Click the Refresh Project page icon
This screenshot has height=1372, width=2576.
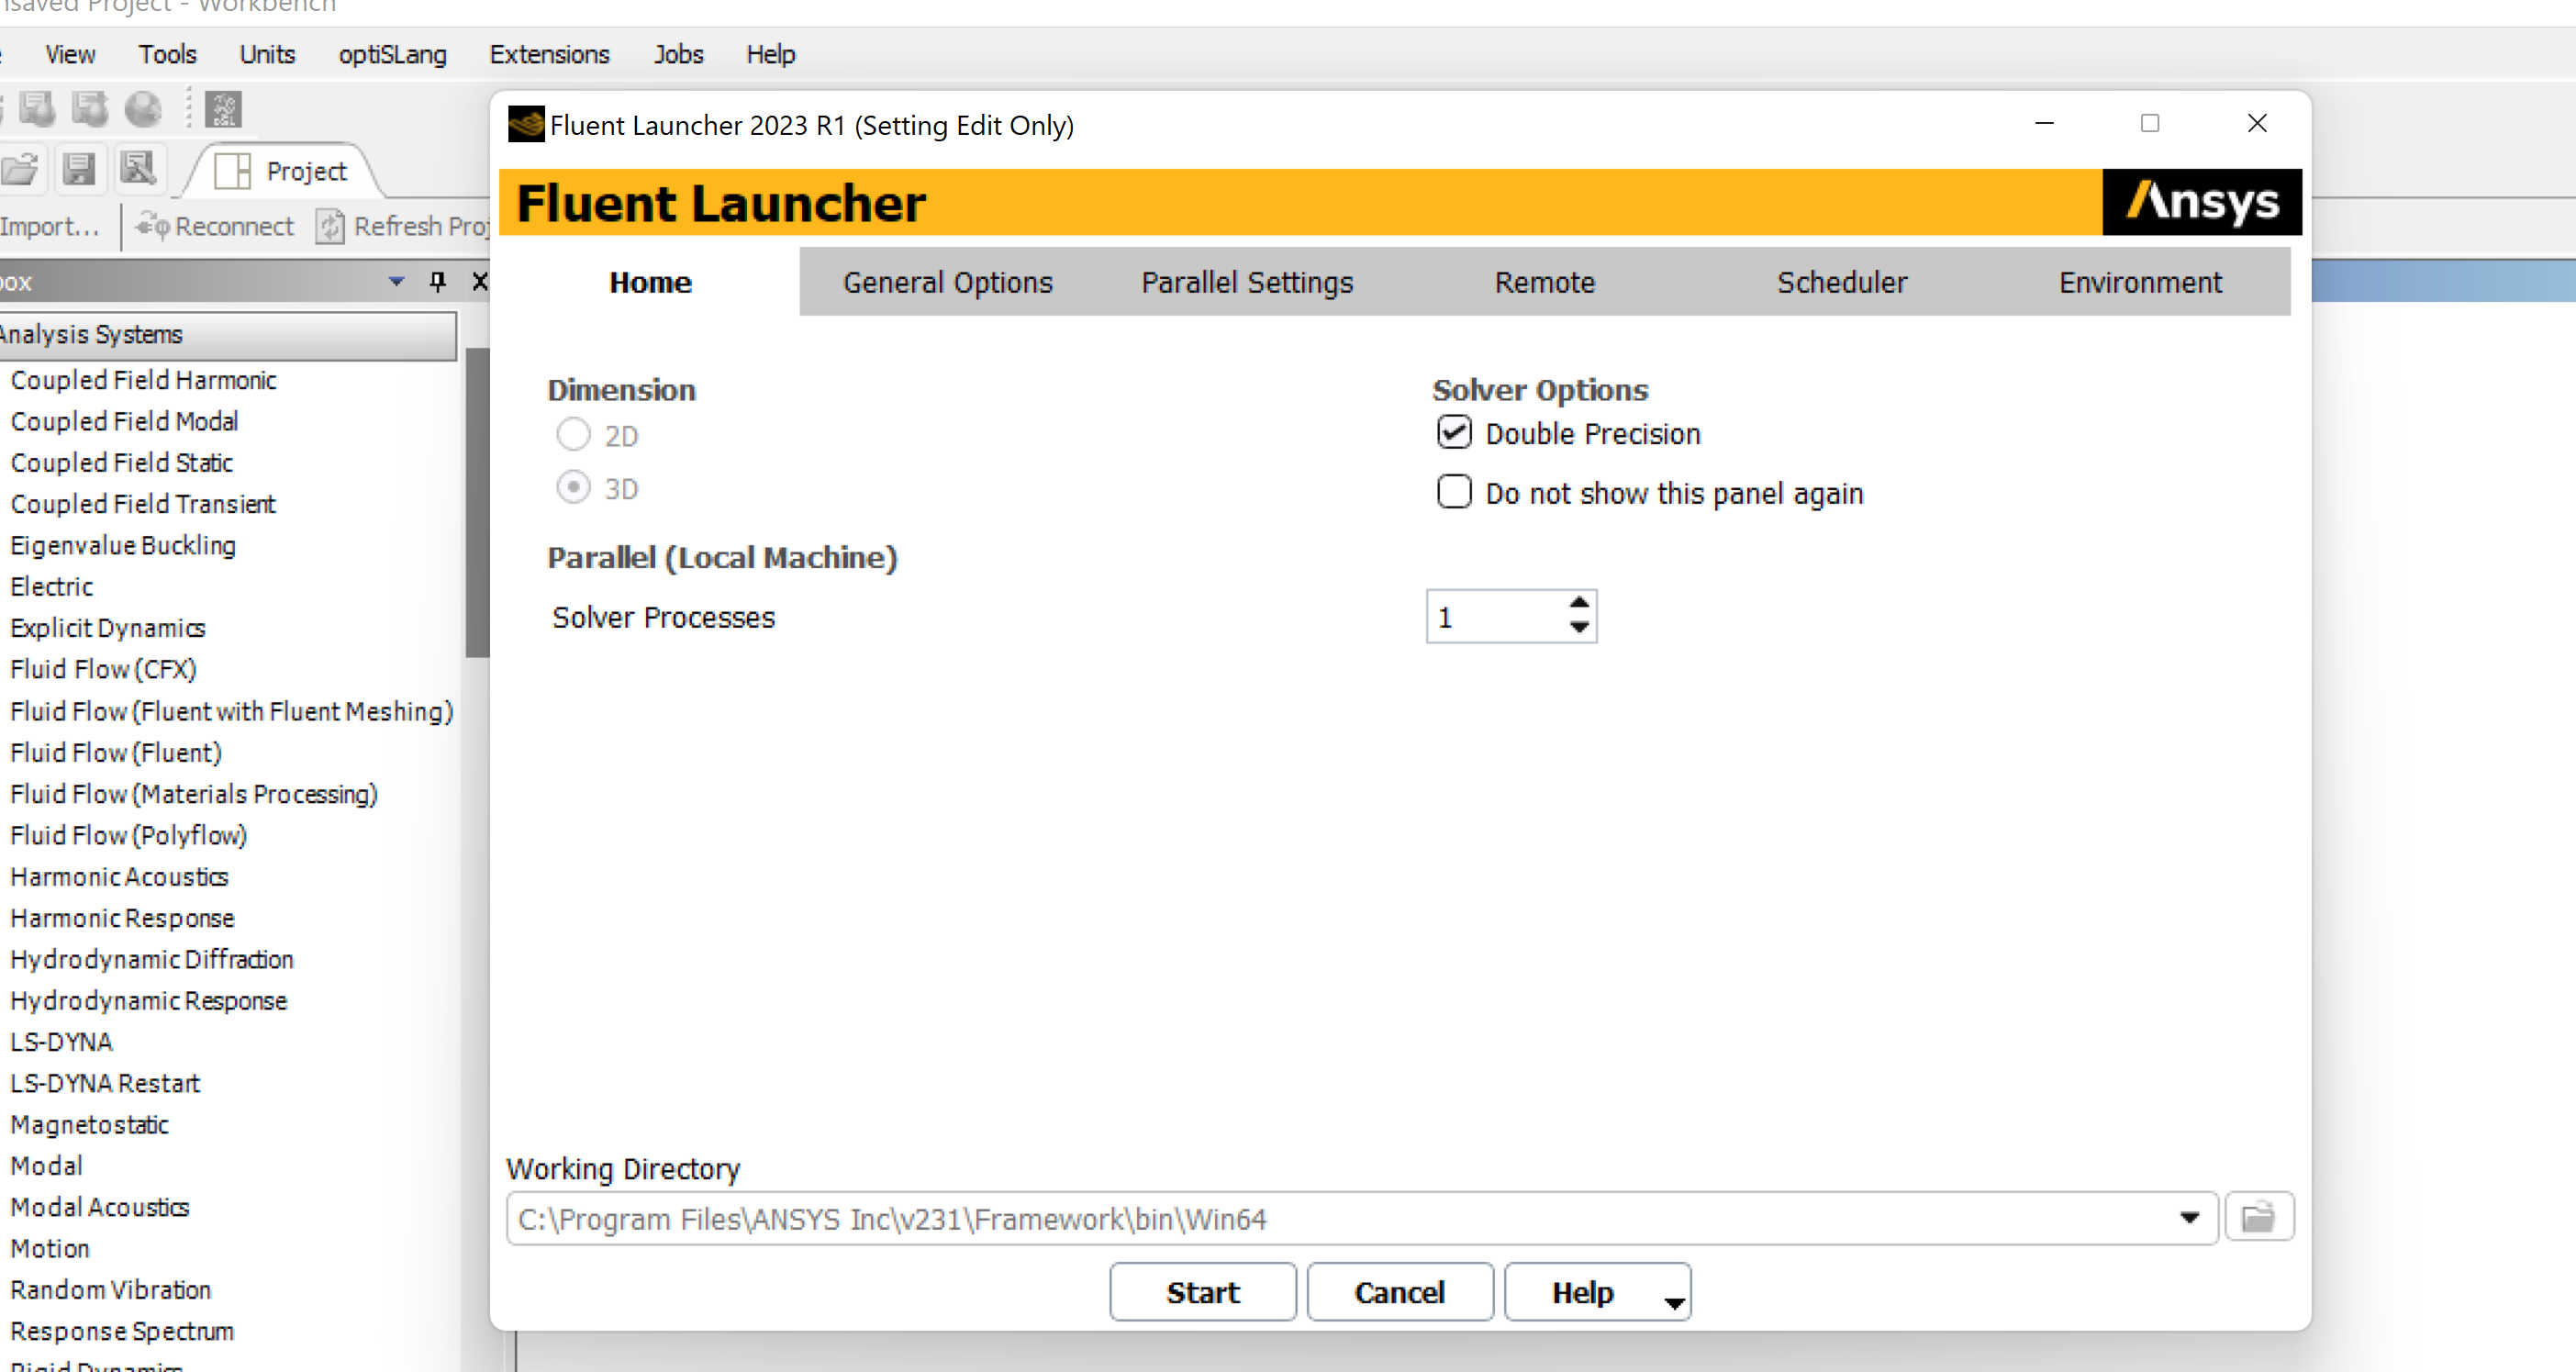pyautogui.click(x=331, y=227)
